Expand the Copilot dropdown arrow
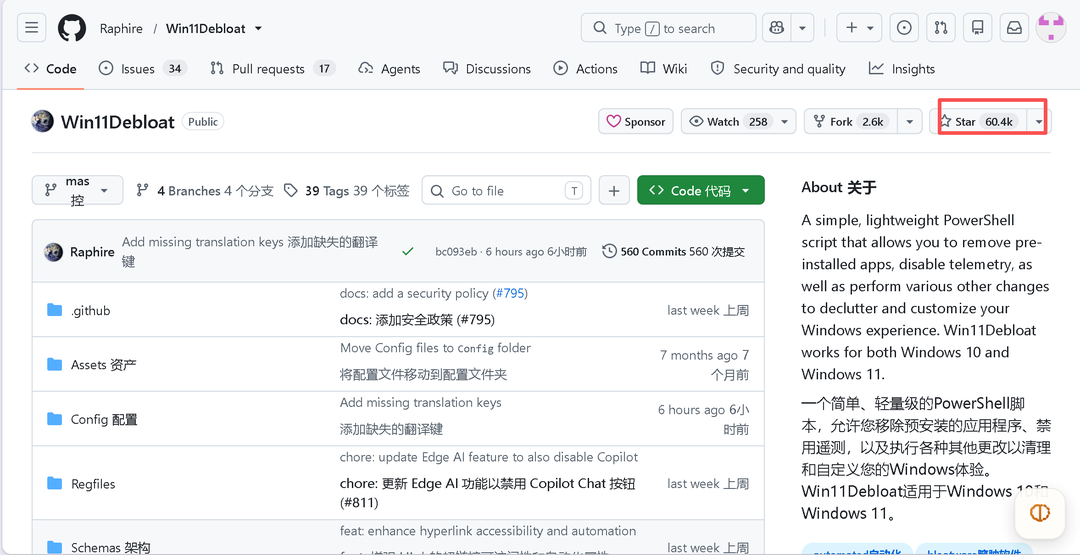 (802, 28)
